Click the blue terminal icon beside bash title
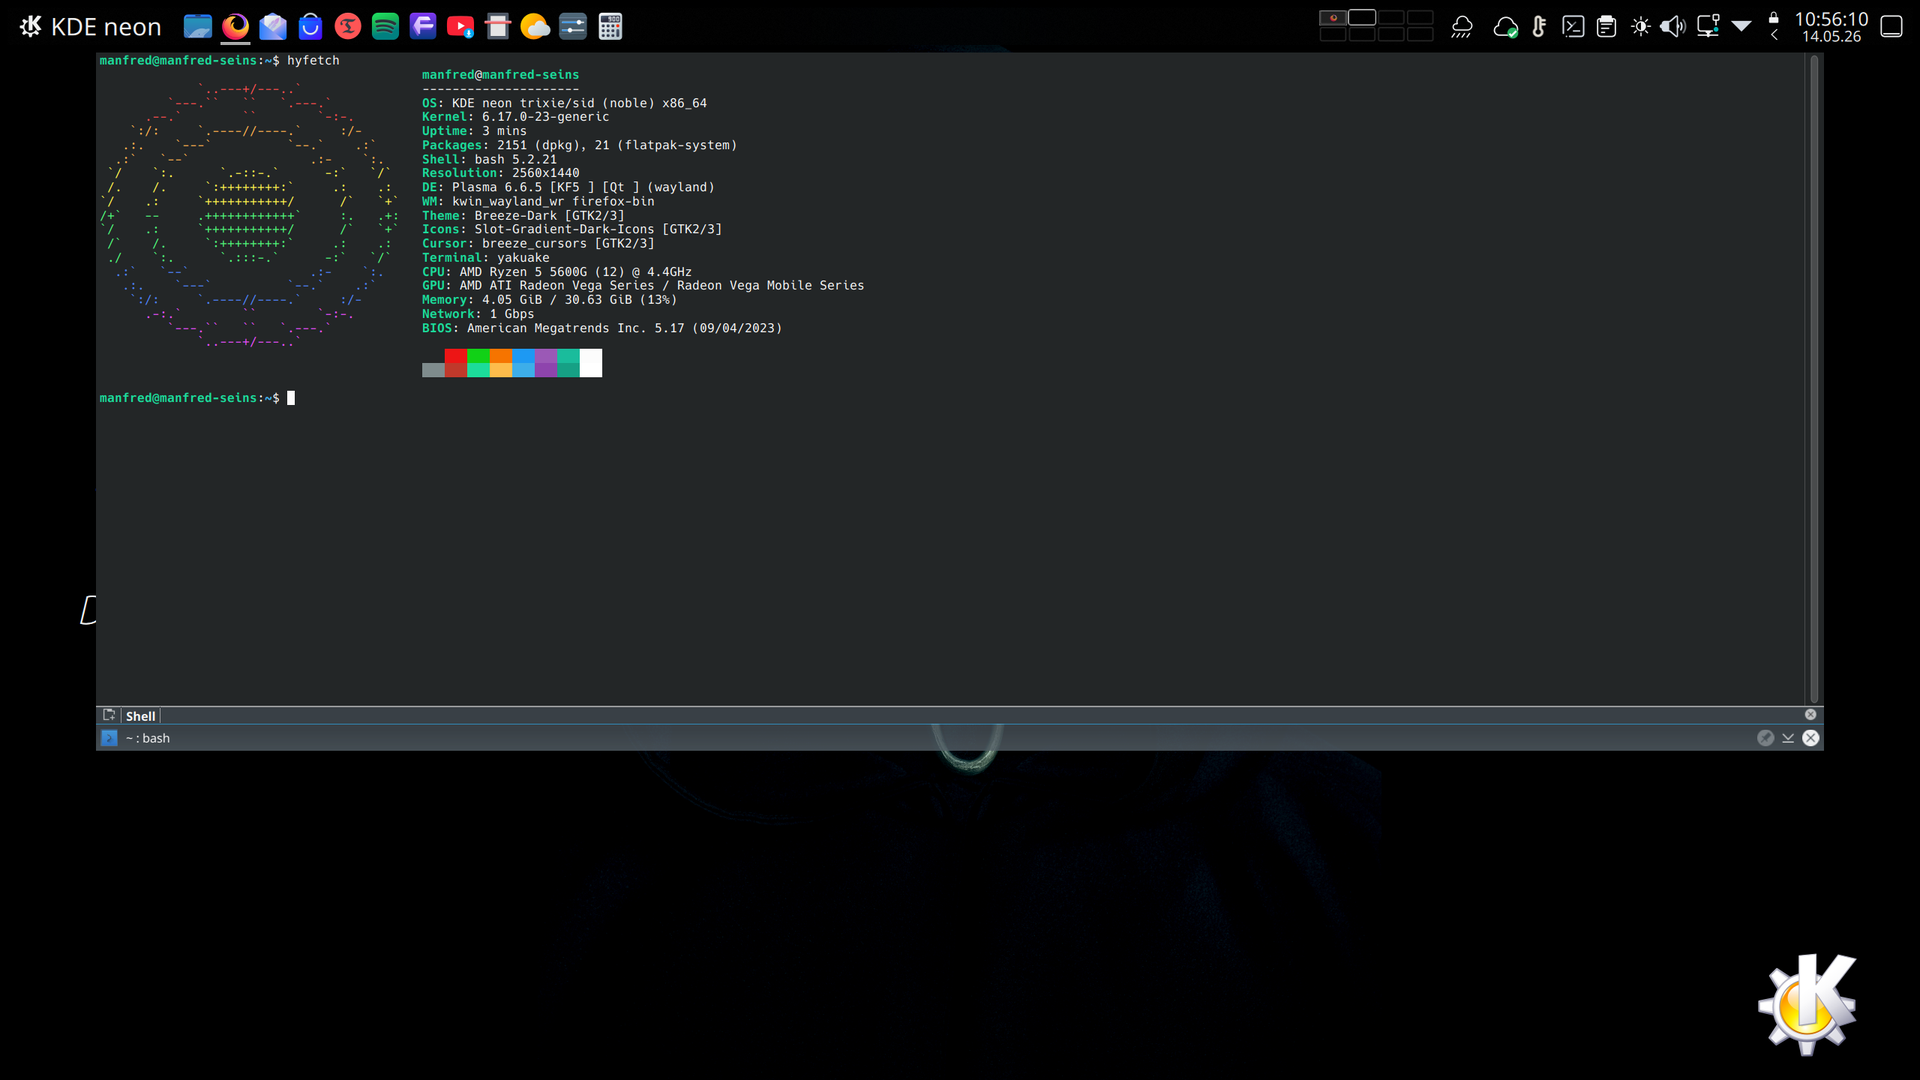This screenshot has width=1920, height=1080. coord(109,738)
